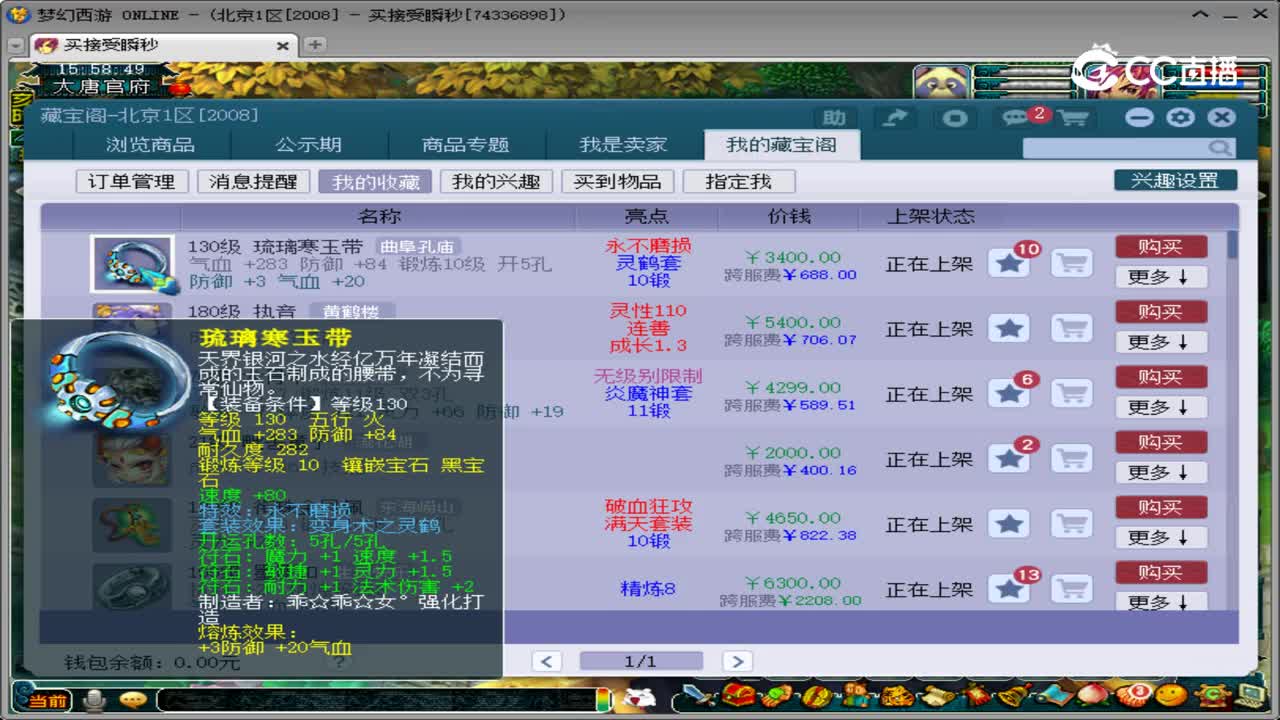Click the computer monitor icon in toolbar
The image size is (1280, 720).
click(x=1251, y=694)
